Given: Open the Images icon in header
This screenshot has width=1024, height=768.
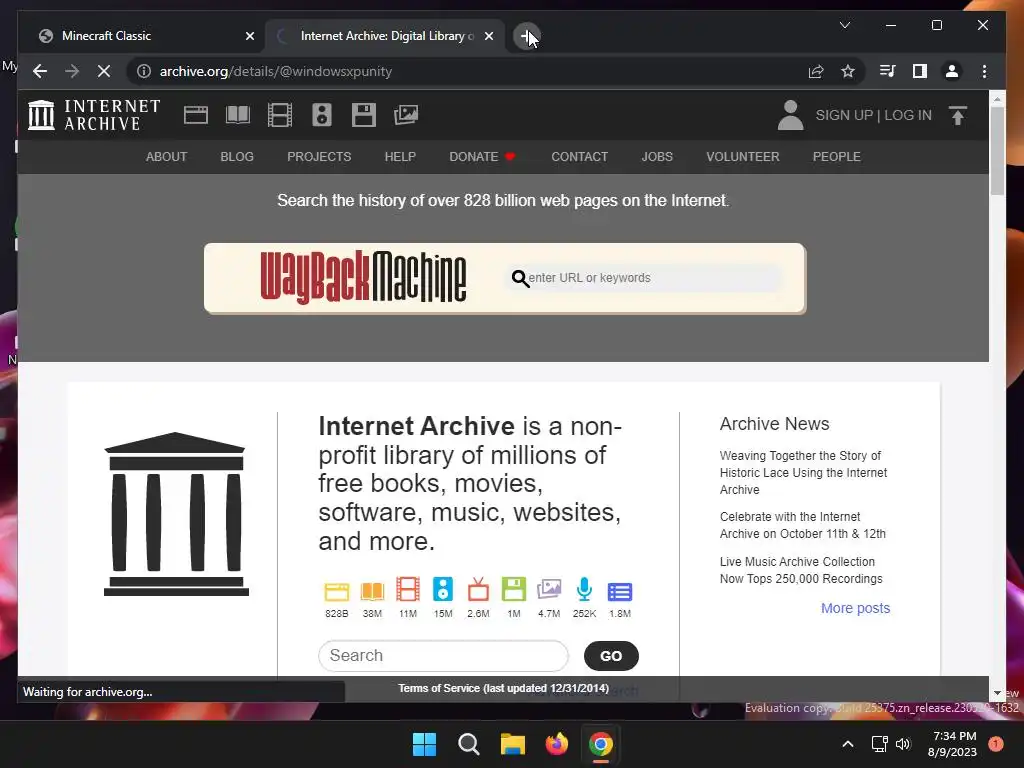Looking at the screenshot, I should [x=406, y=115].
